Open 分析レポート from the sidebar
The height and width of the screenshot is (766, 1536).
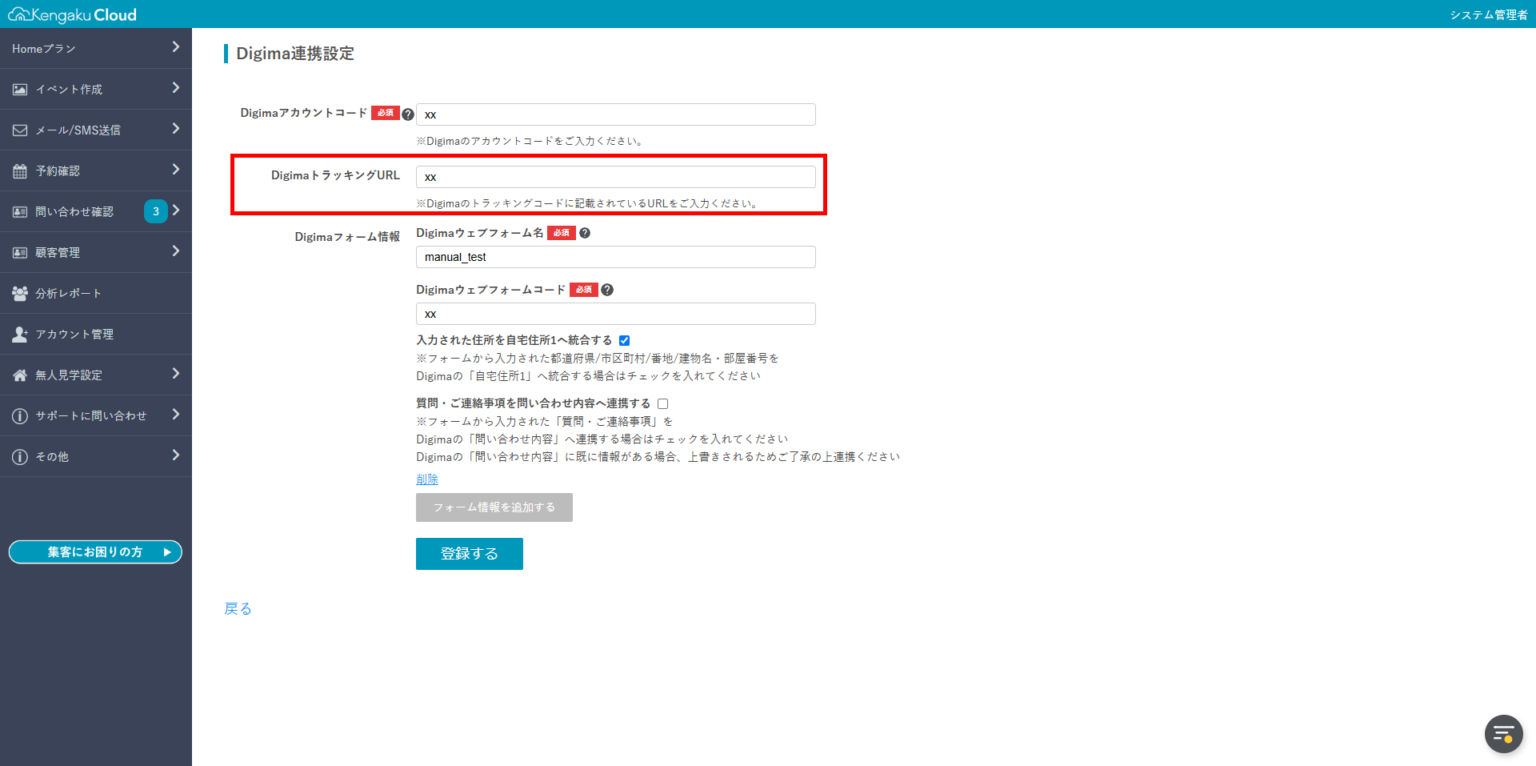(68, 293)
